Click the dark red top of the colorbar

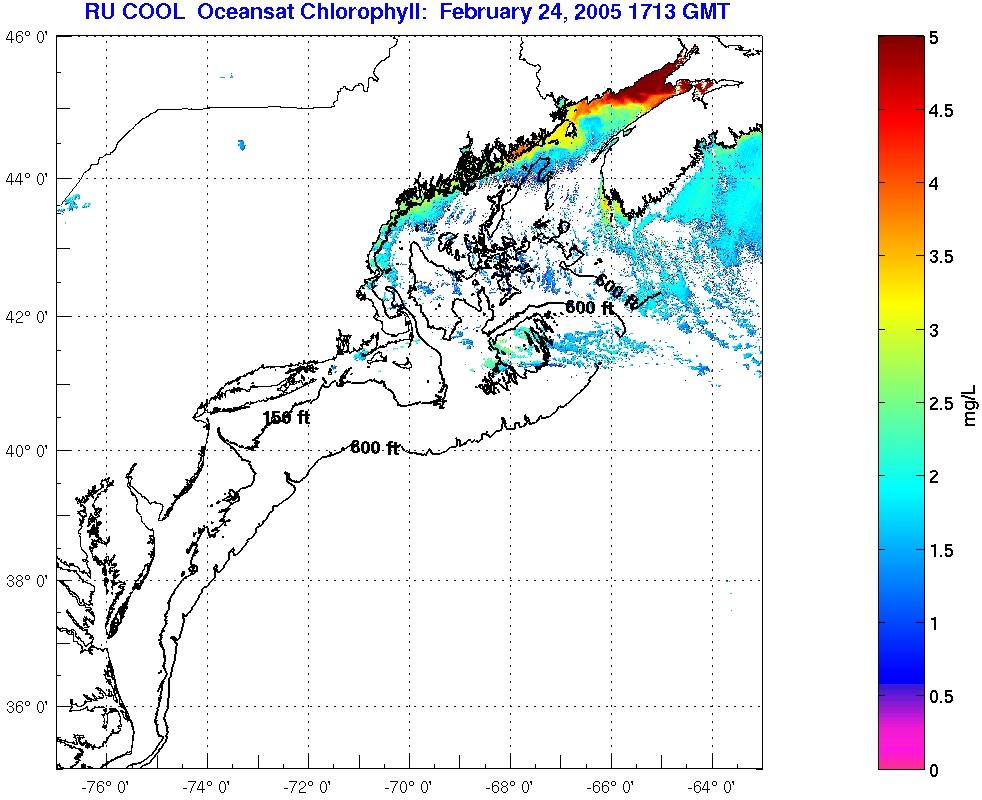point(901,50)
